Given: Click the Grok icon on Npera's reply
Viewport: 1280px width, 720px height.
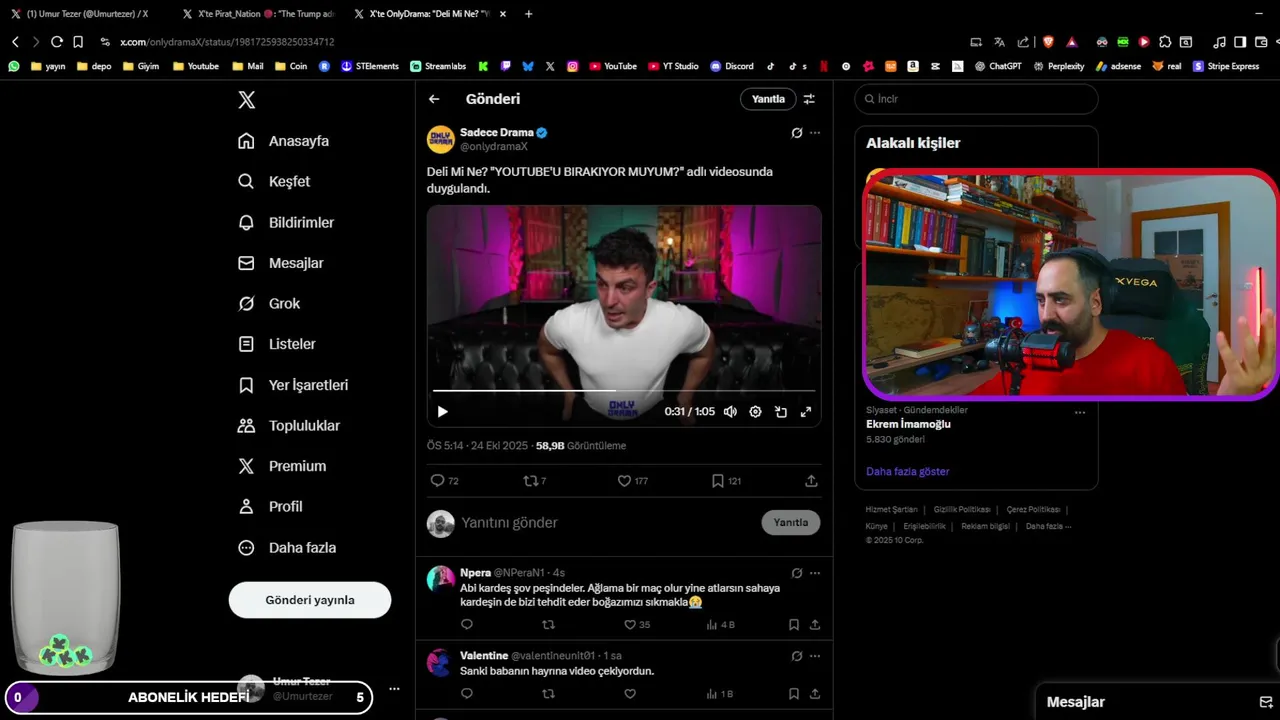Looking at the screenshot, I should click(797, 573).
